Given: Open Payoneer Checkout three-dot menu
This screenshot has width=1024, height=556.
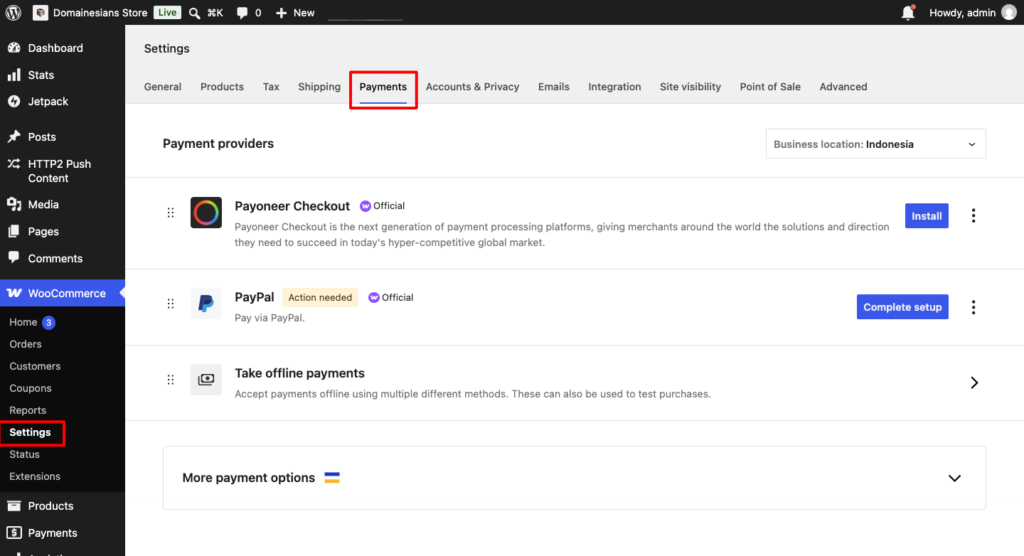Looking at the screenshot, I should click(973, 216).
